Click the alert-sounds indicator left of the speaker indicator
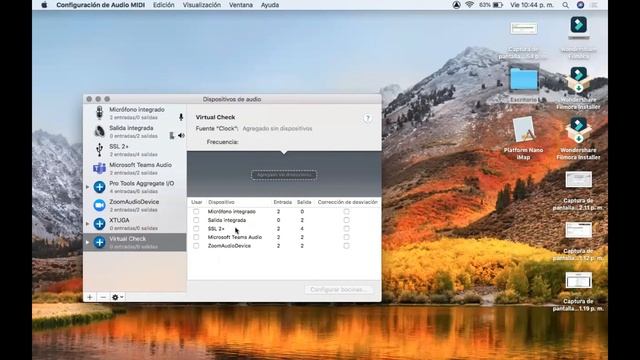The image size is (640, 360). click(x=172, y=136)
